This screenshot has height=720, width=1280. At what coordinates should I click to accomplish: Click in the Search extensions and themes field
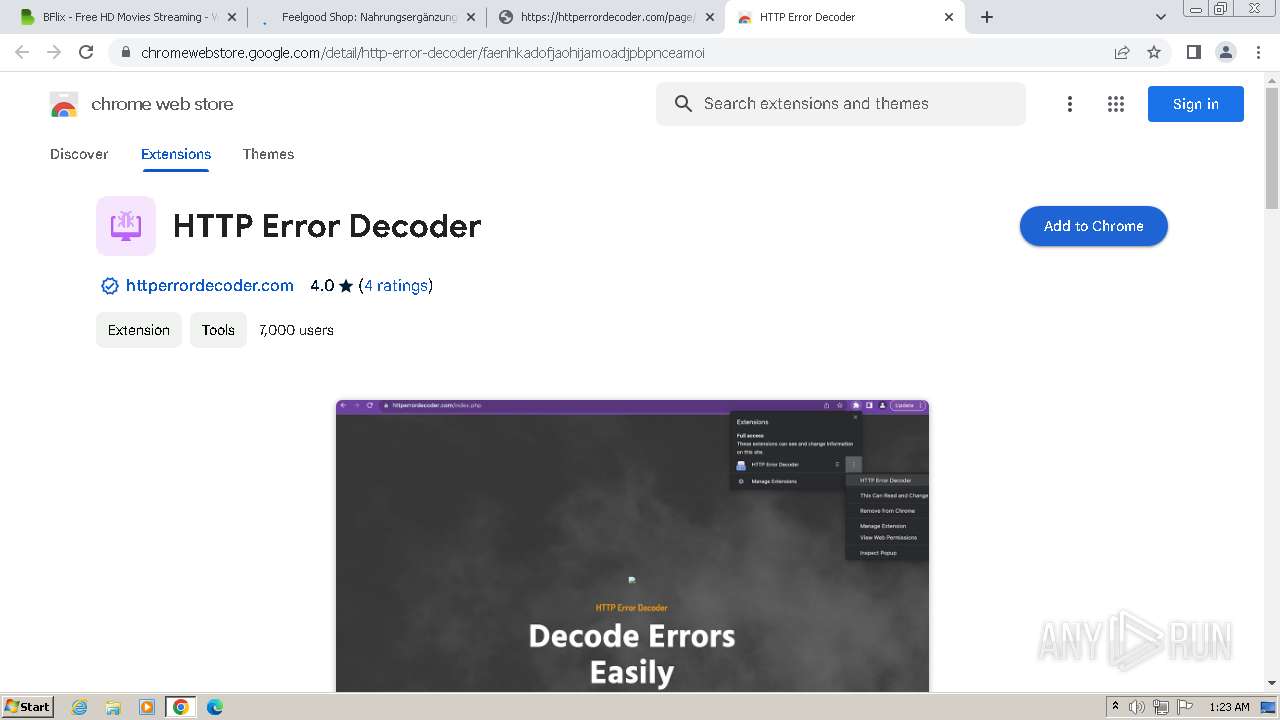point(840,104)
